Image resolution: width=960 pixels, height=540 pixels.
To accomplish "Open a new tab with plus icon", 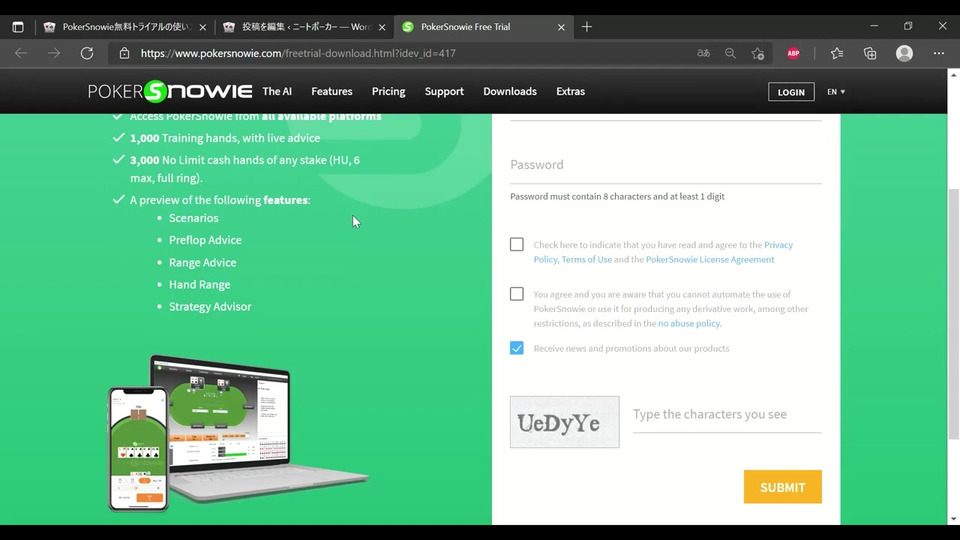I will pos(587,27).
